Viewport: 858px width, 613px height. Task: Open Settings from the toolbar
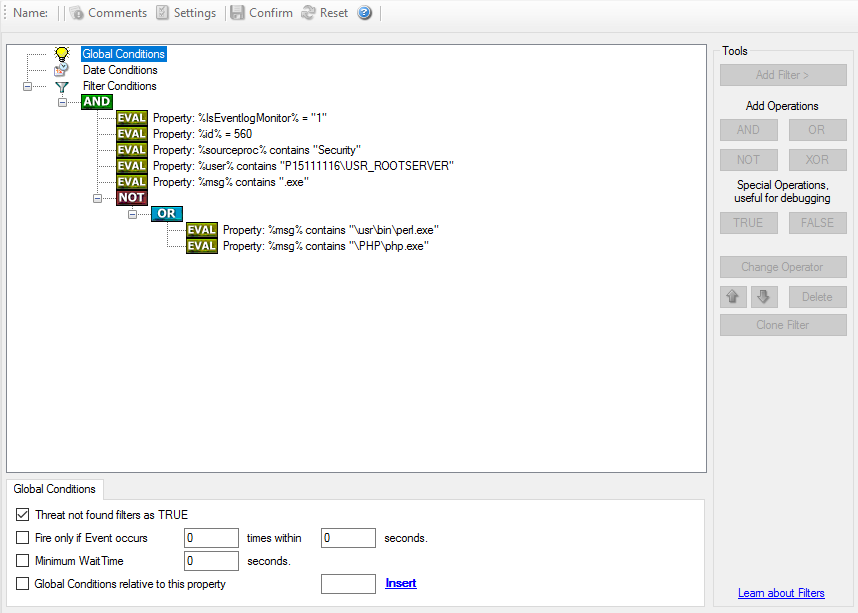tap(162, 13)
